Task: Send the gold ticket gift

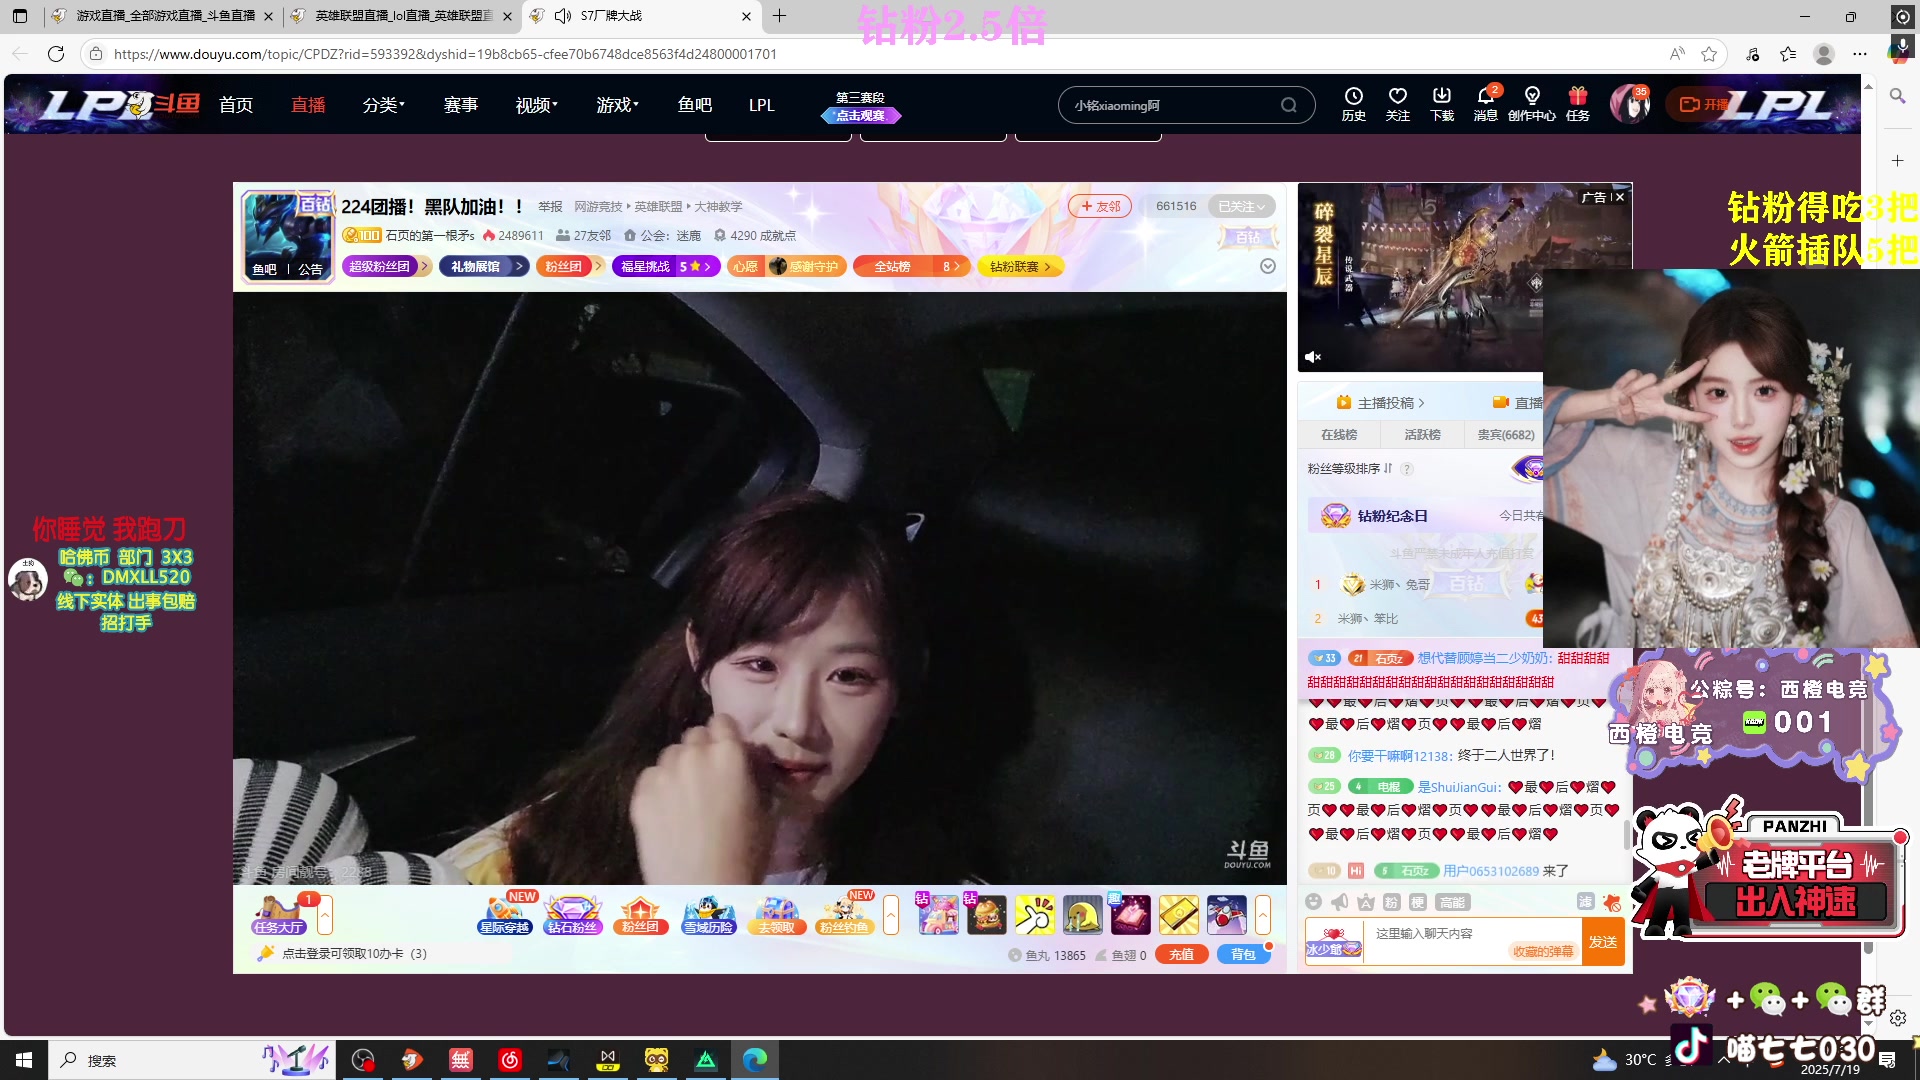Action: point(1178,914)
